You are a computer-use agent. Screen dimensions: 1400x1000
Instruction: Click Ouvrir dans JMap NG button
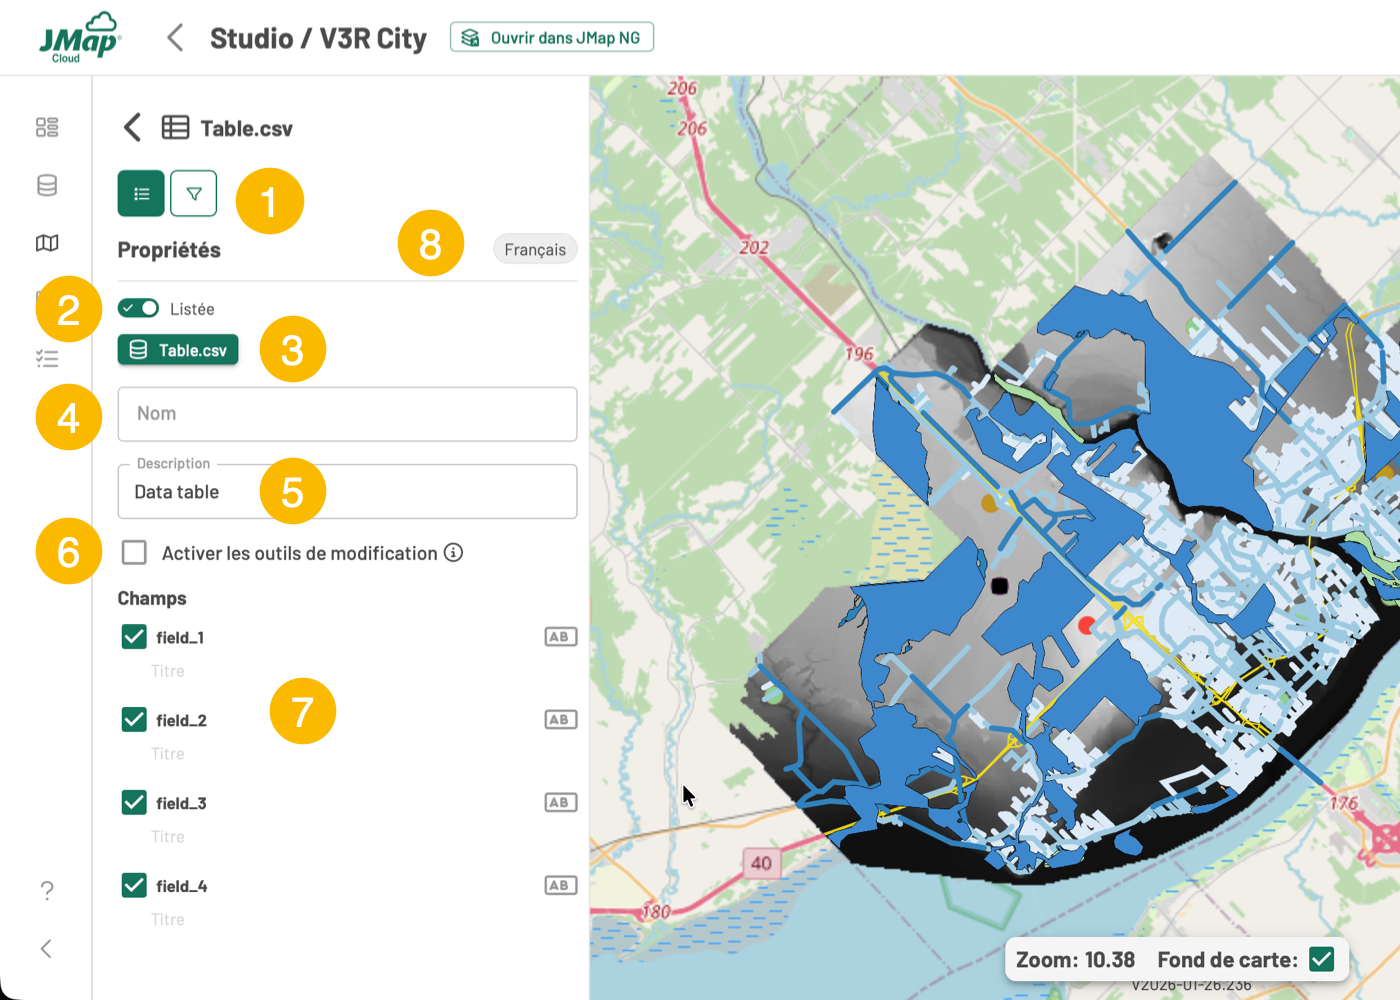pos(552,38)
